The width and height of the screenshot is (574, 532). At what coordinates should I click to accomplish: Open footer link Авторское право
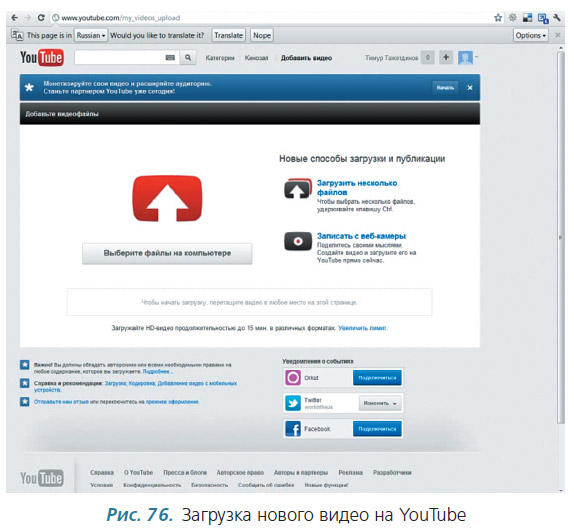click(240, 473)
